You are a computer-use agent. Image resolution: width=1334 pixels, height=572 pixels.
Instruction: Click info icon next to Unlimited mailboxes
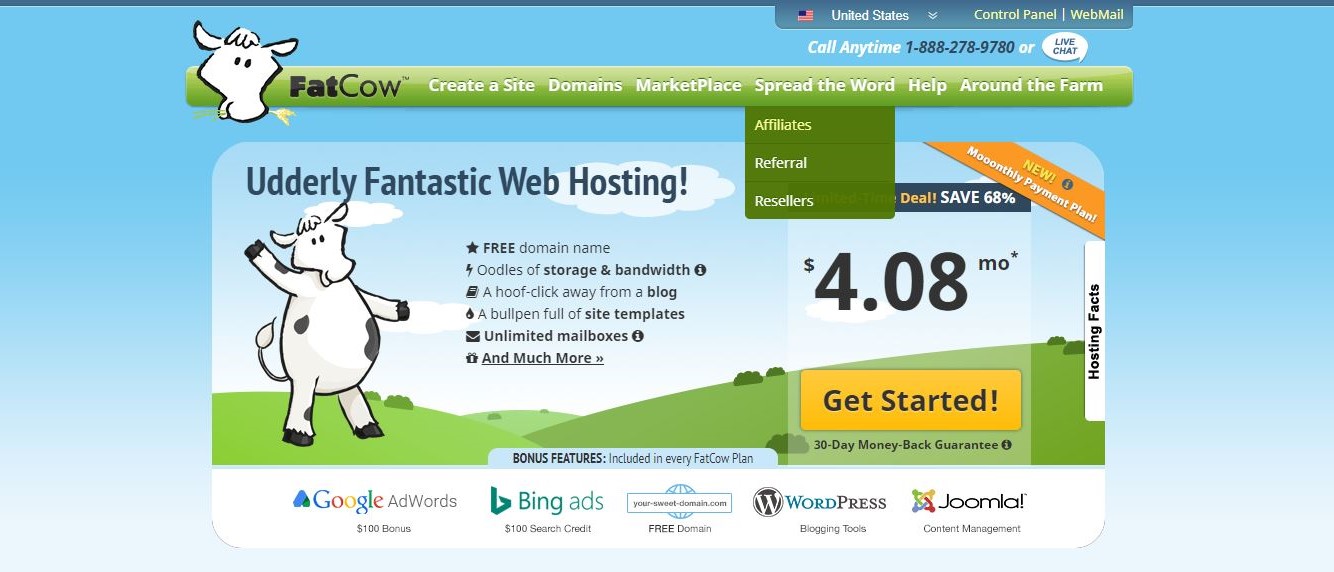[637, 336]
